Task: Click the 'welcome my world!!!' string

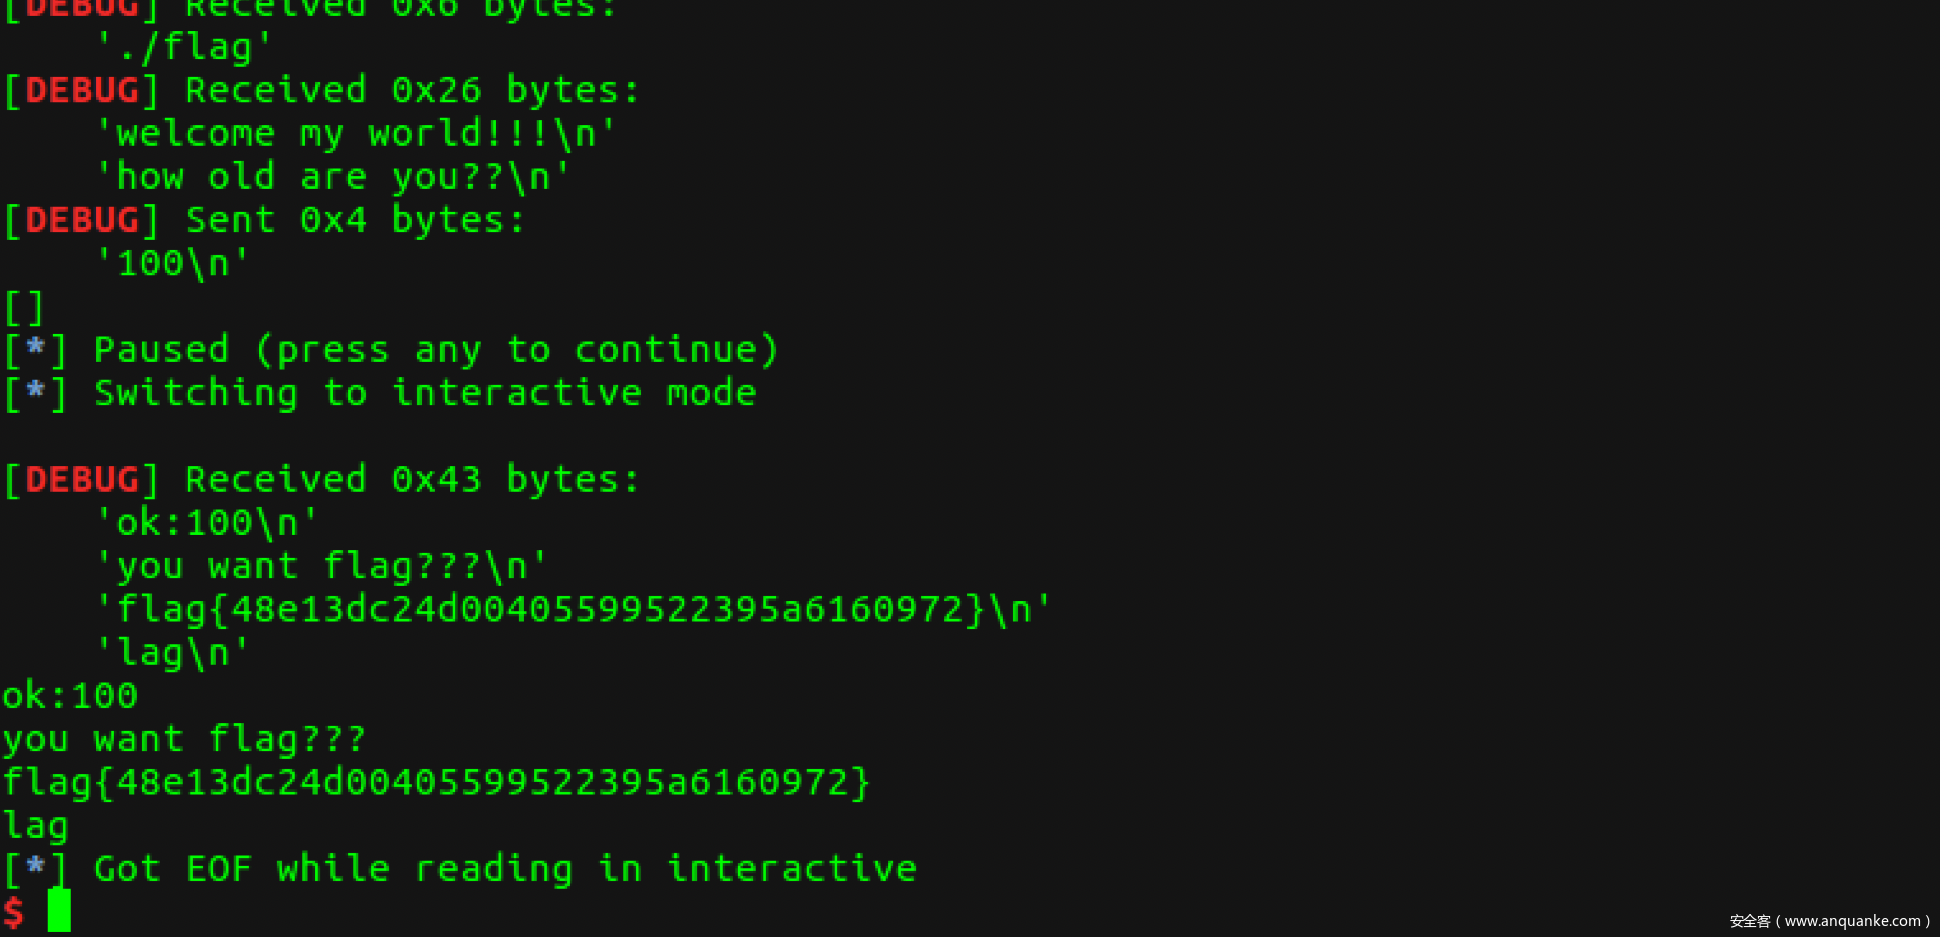Action: [x=356, y=134]
